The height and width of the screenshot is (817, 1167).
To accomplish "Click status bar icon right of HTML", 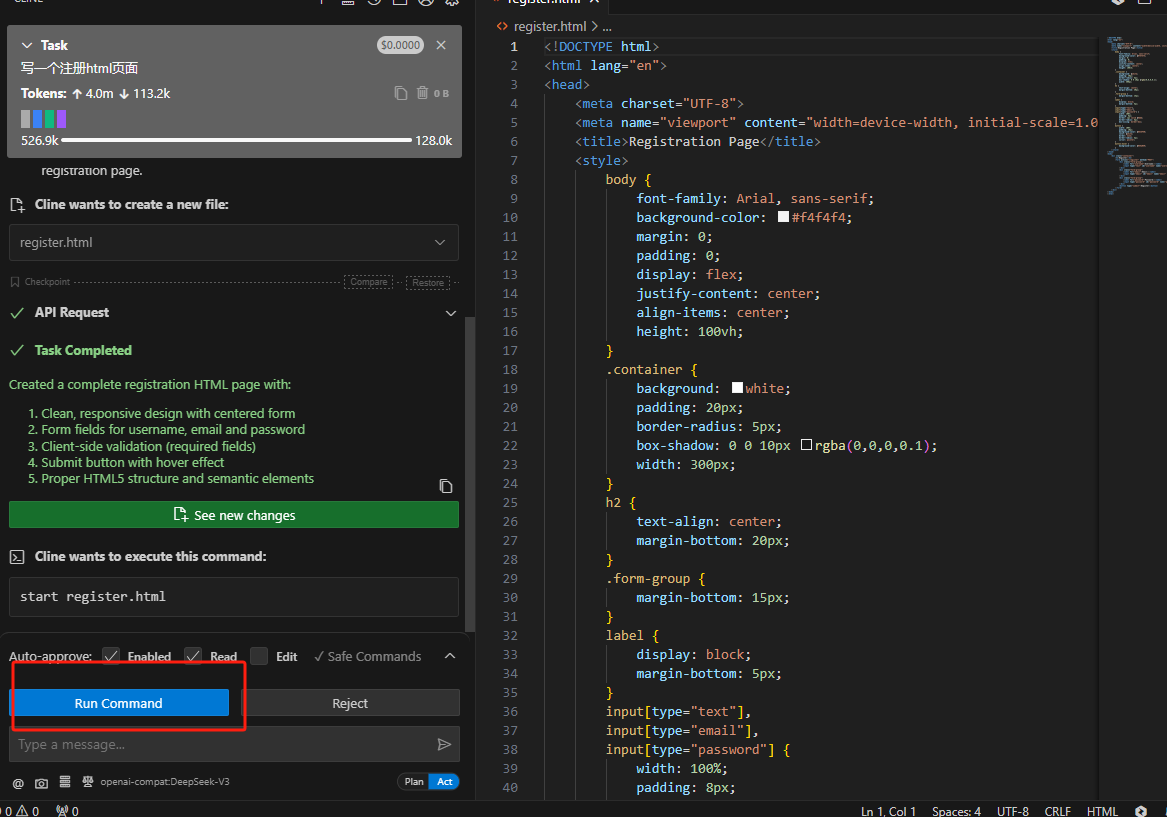I will (1141, 811).
